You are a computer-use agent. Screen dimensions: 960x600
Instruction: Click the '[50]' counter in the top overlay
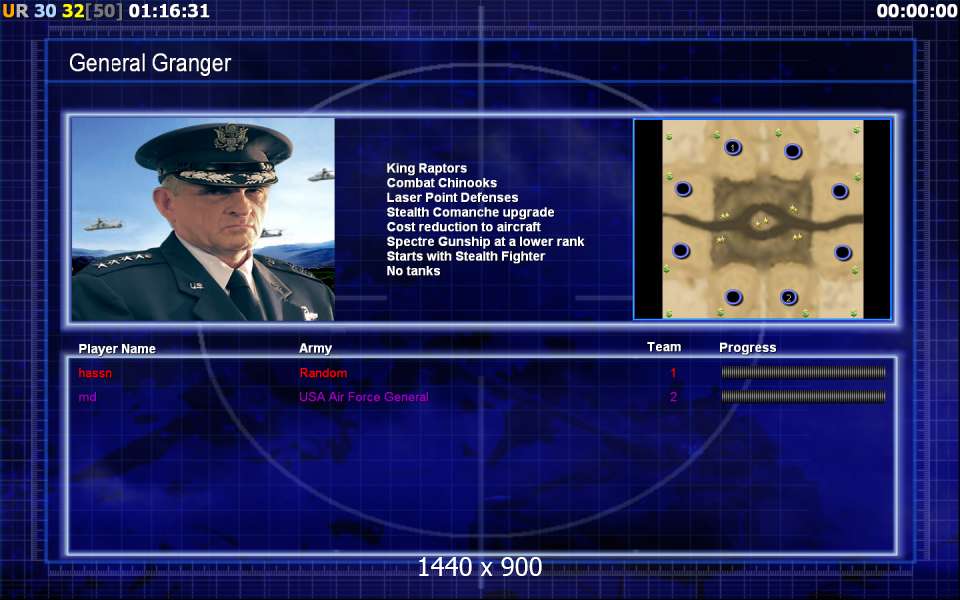point(104,11)
